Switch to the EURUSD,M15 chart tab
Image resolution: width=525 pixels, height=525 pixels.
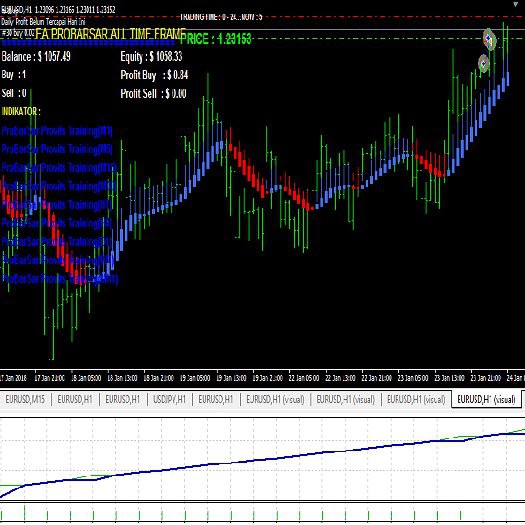(25, 399)
